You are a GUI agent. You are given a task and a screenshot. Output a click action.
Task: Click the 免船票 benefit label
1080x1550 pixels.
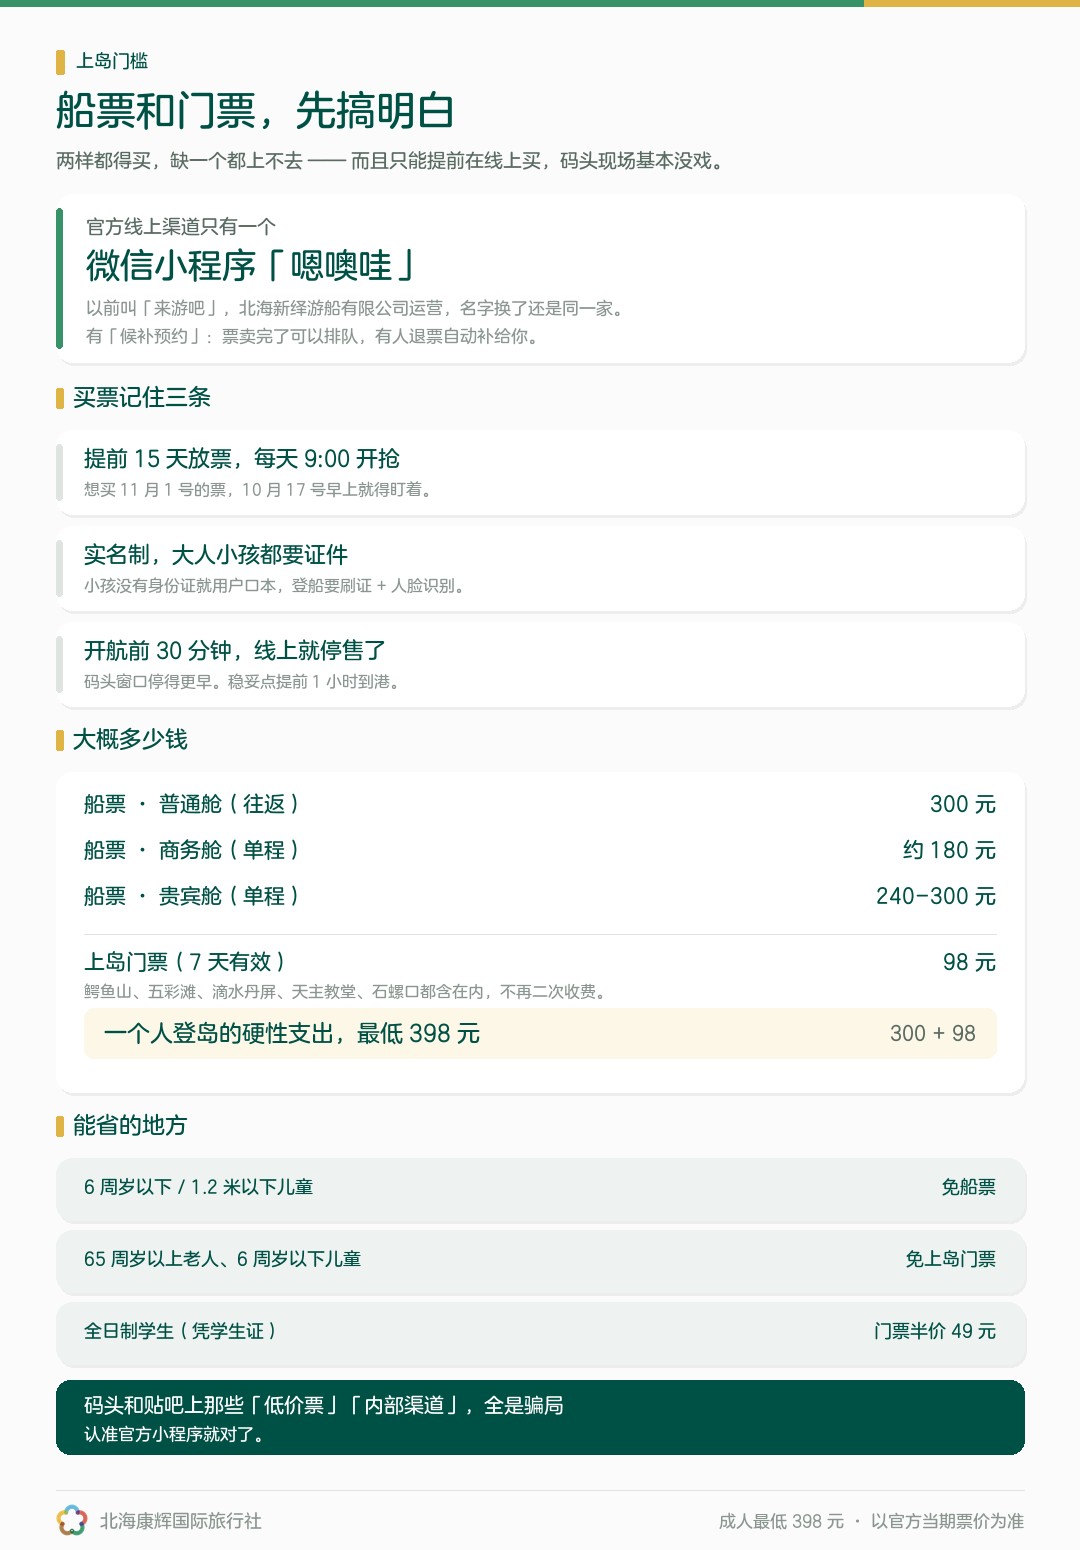(969, 1187)
